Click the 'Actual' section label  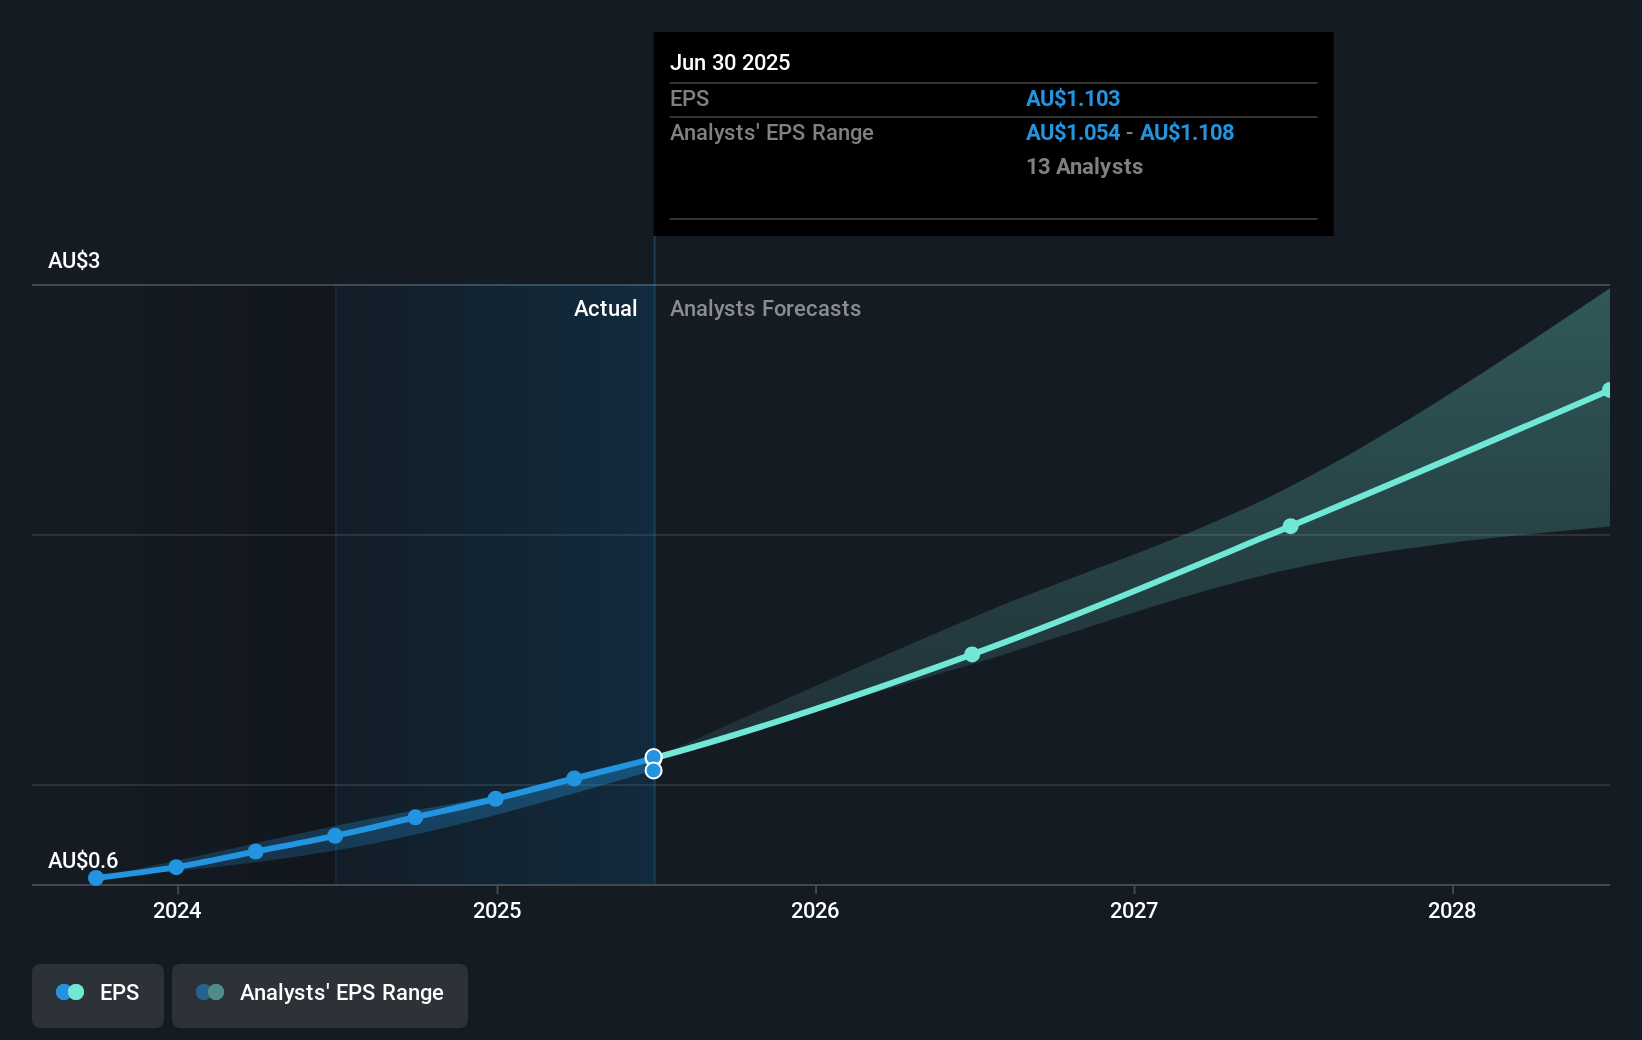pyautogui.click(x=605, y=308)
